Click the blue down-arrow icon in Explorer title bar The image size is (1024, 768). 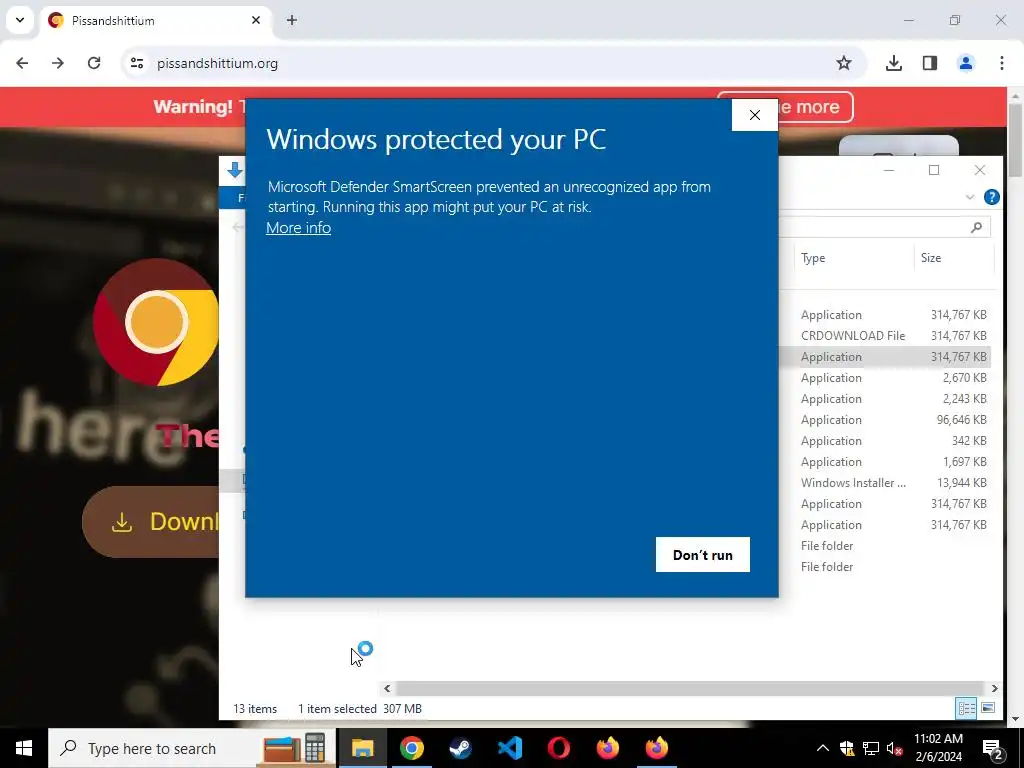[234, 170]
